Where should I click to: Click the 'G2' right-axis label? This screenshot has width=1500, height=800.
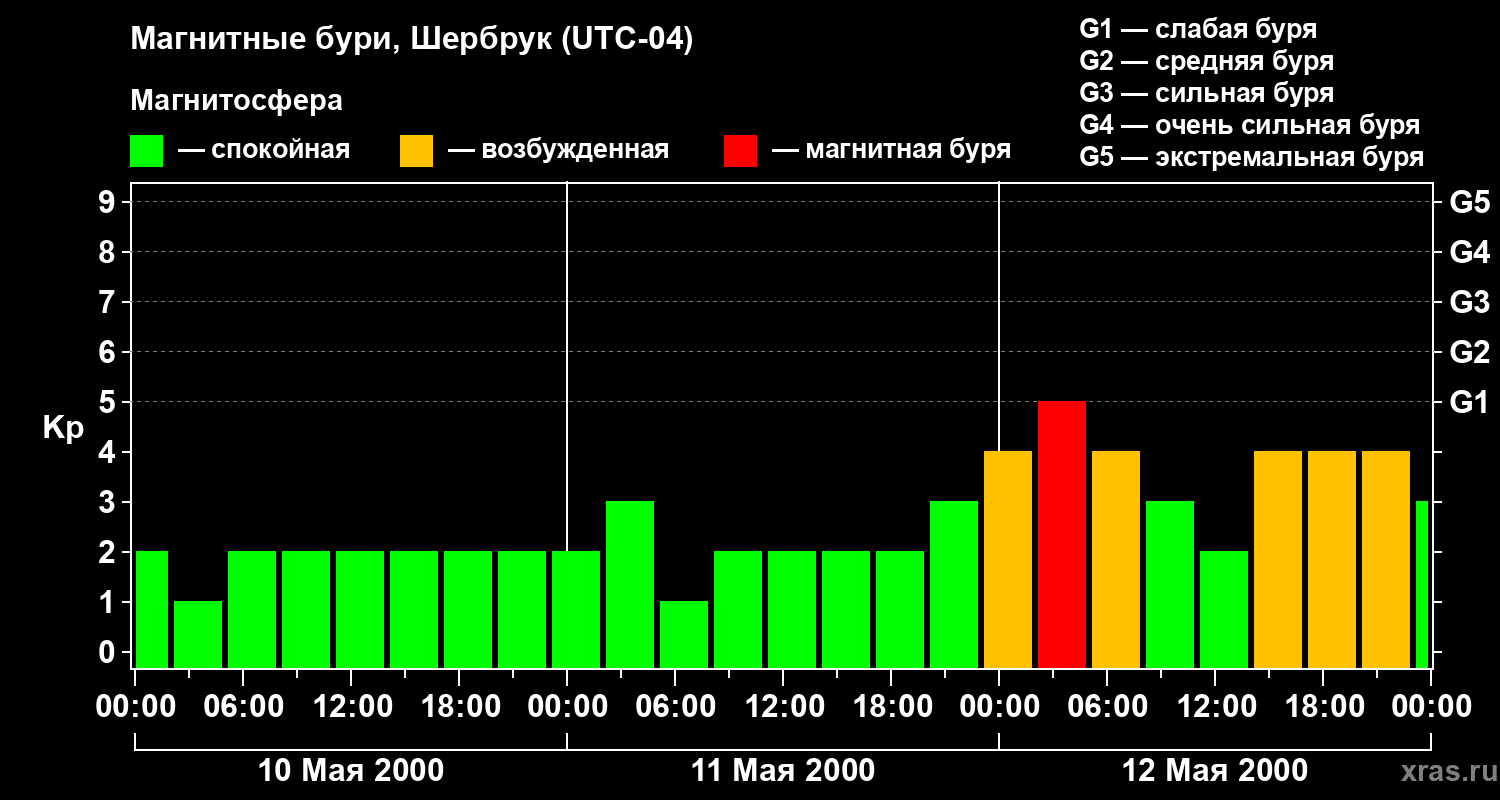[1469, 352]
